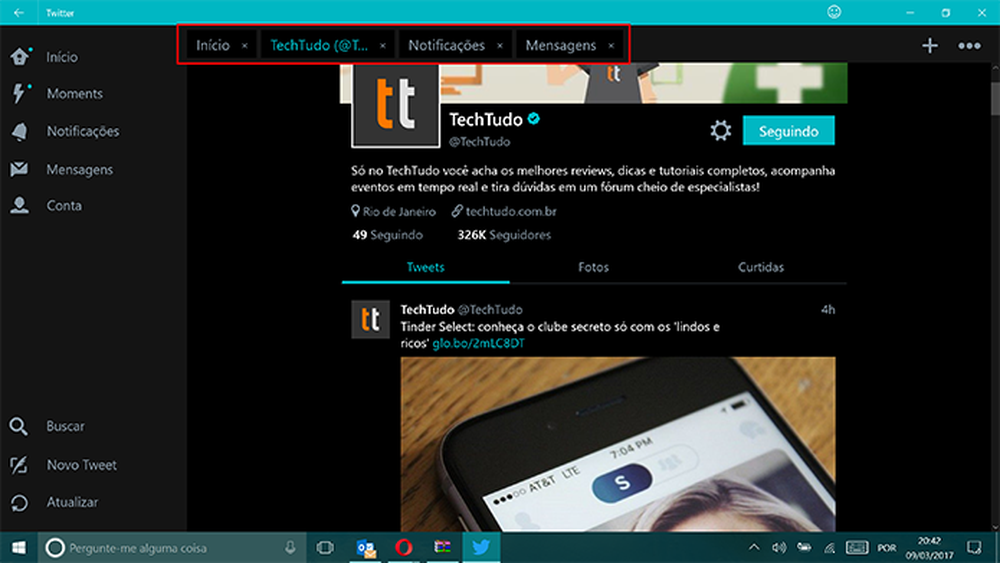Select the Fotos profile tab
The height and width of the screenshot is (563, 1000).
594,267
